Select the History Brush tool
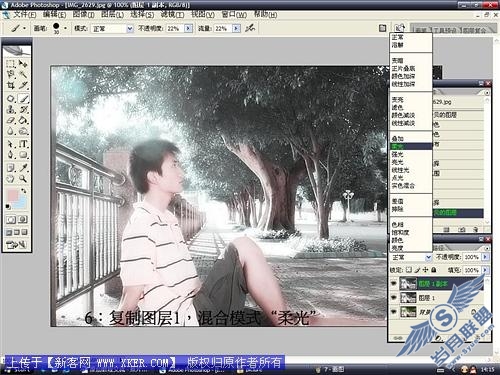This screenshot has width=500, height=375. [x=23, y=109]
